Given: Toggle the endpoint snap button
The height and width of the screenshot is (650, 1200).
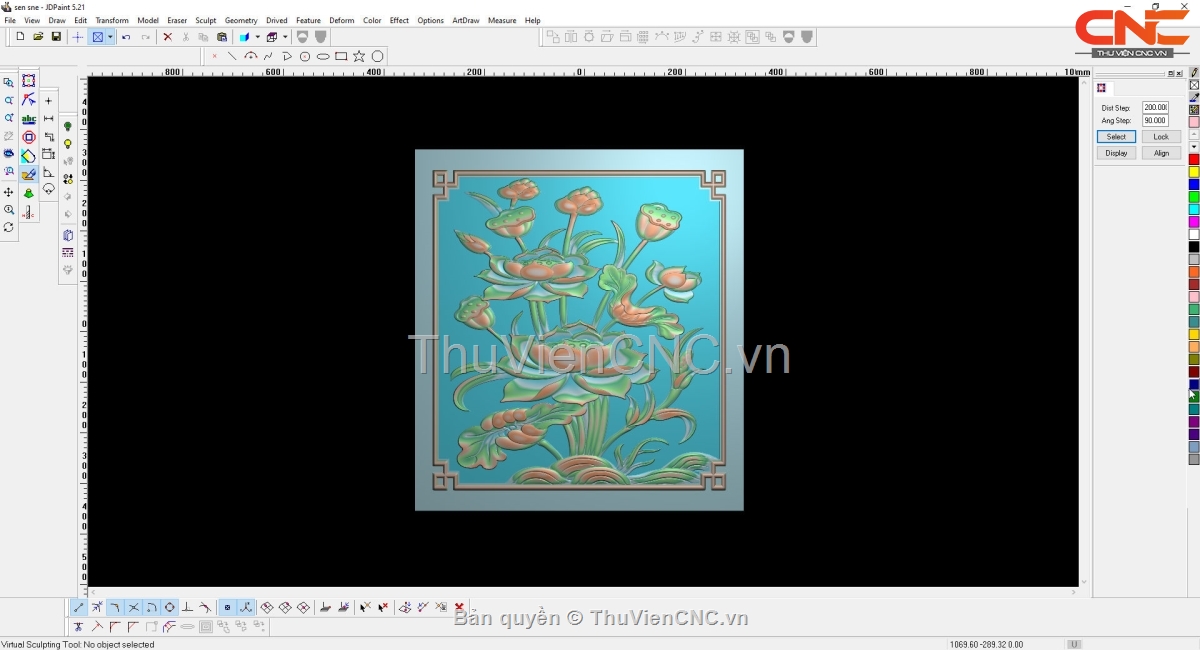Looking at the screenshot, I should click(x=79, y=607).
